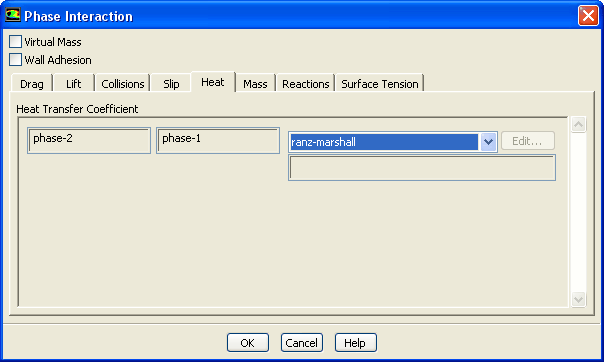This screenshot has width=604, height=362.
Task: Switch to the Mass tab
Action: [255, 84]
